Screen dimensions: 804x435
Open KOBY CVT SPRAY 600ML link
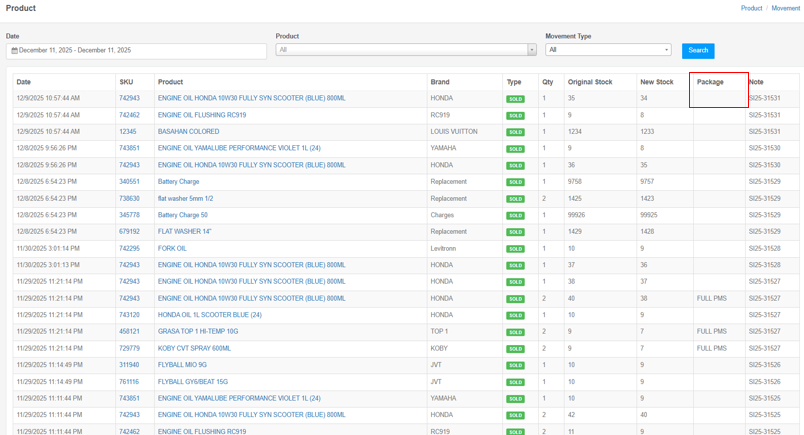coord(194,348)
